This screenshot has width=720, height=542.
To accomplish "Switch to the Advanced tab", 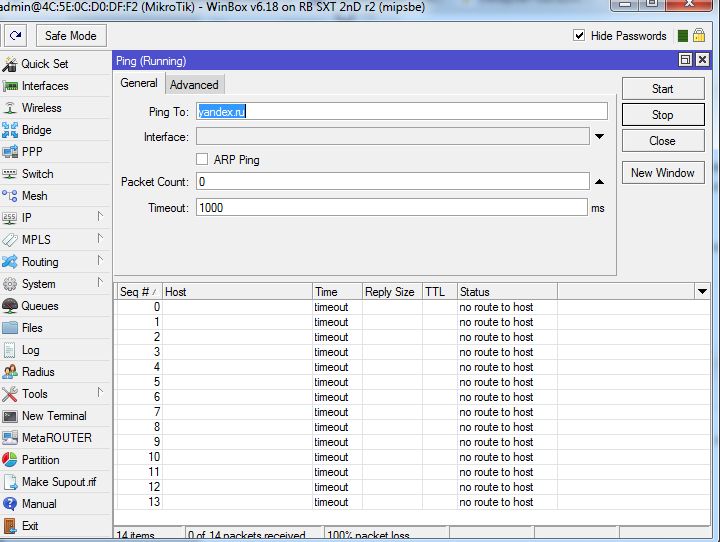I will tap(194, 85).
